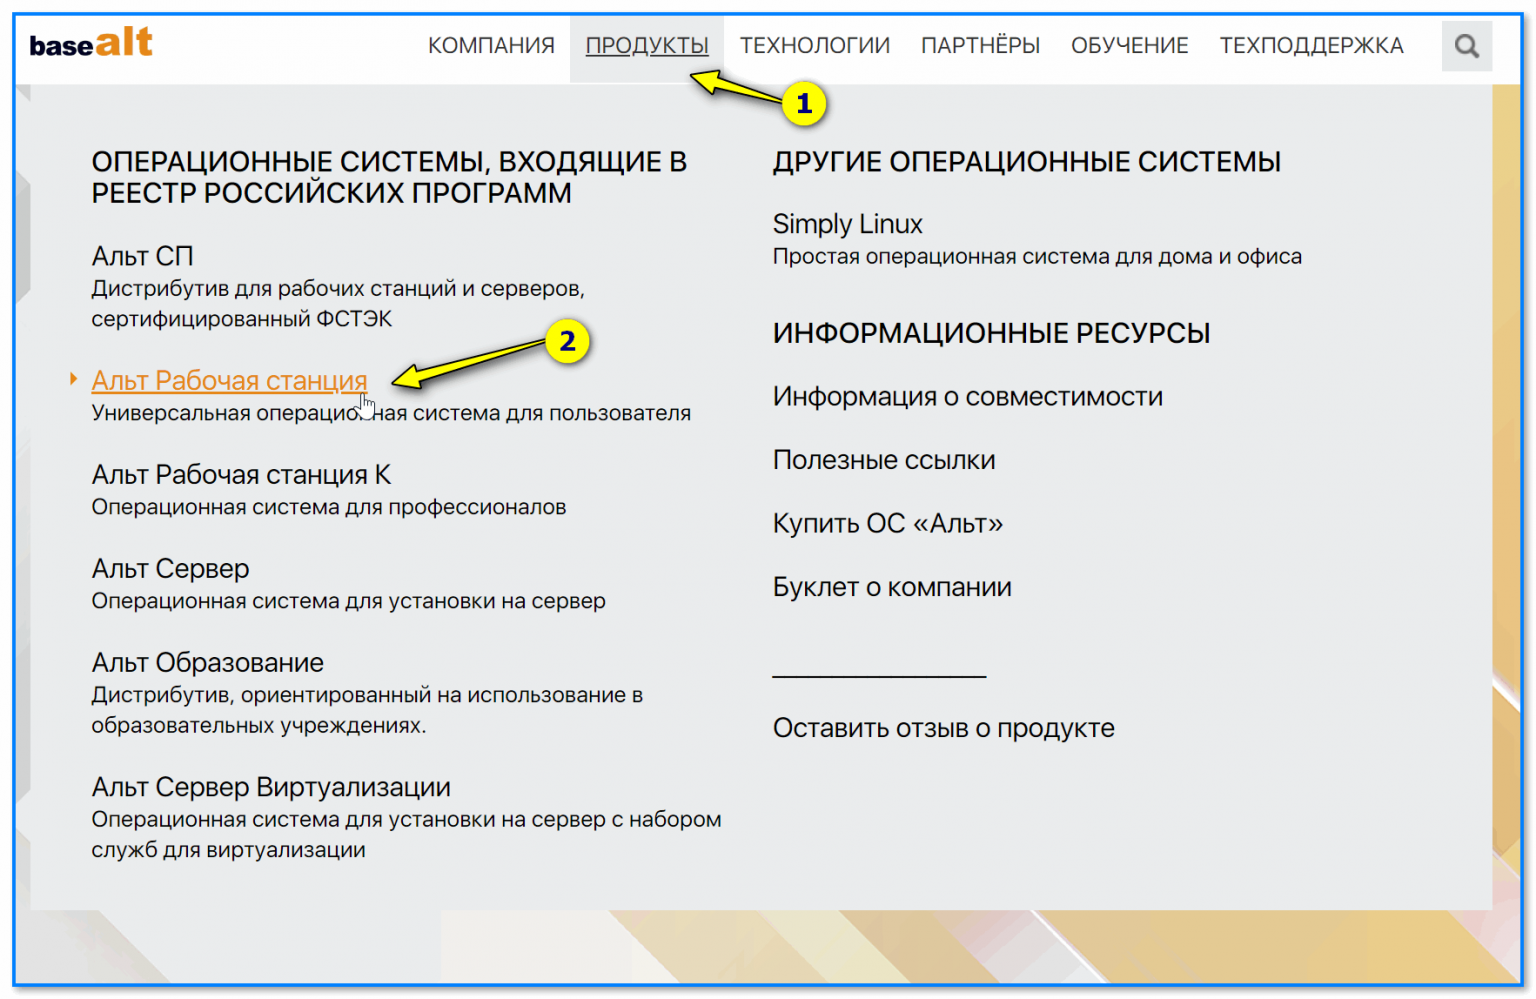Image resolution: width=1536 pixels, height=999 pixels.
Task: Click Купить ОС «Альт» link
Action: click(x=887, y=523)
